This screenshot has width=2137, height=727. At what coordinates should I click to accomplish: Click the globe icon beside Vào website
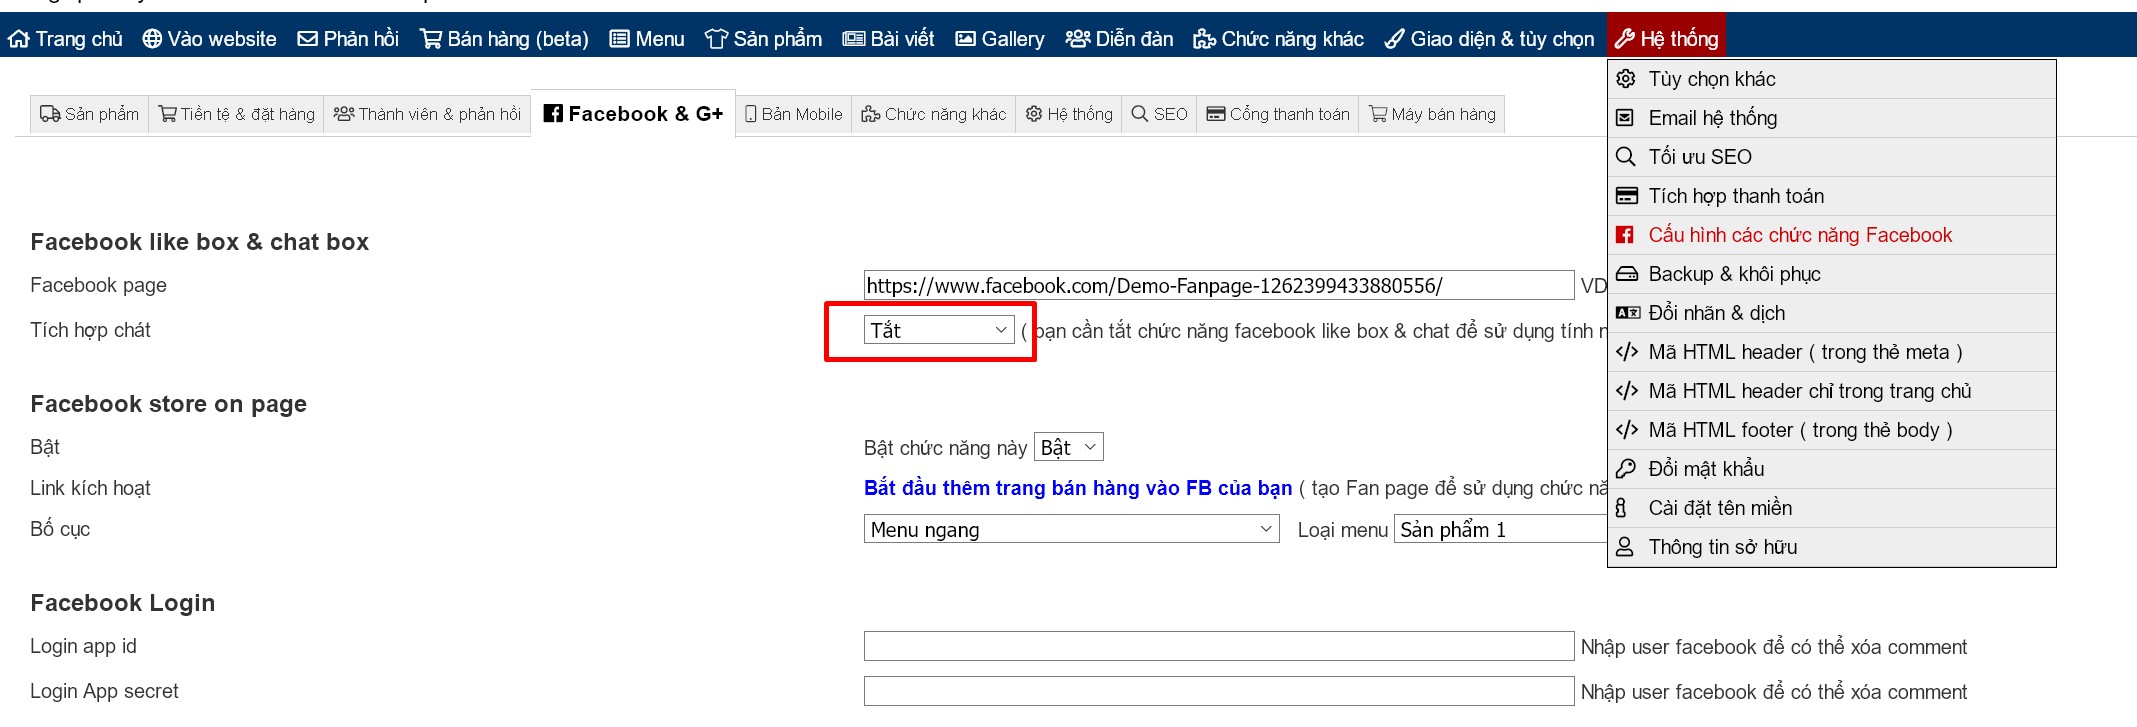pyautogui.click(x=152, y=39)
